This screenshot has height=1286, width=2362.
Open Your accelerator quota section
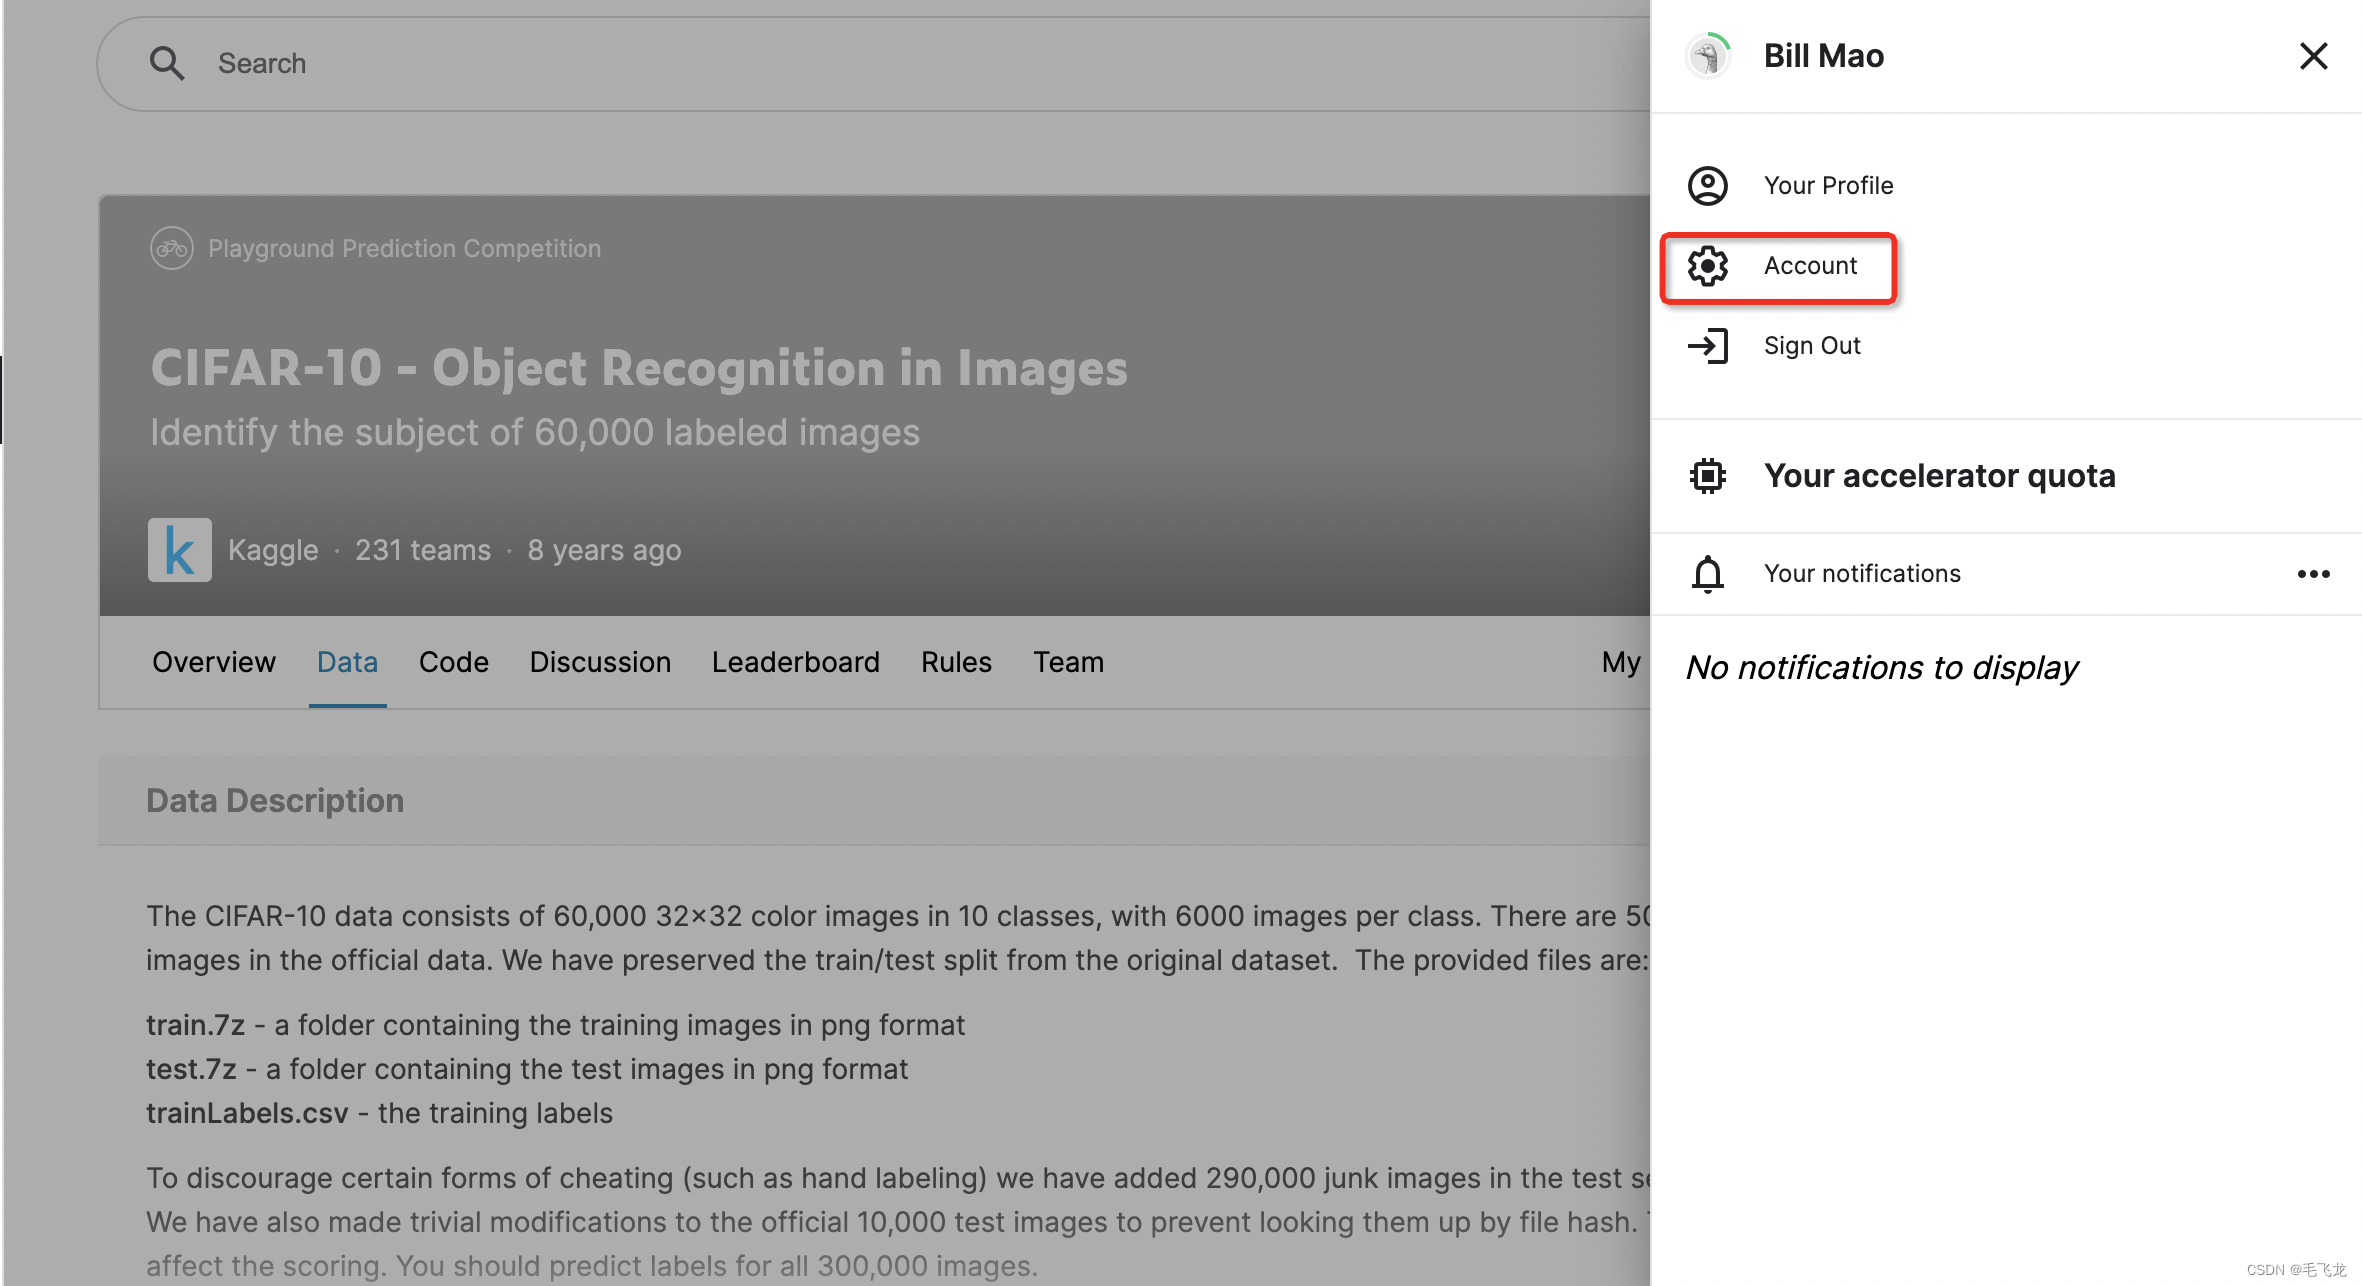coord(1939,476)
